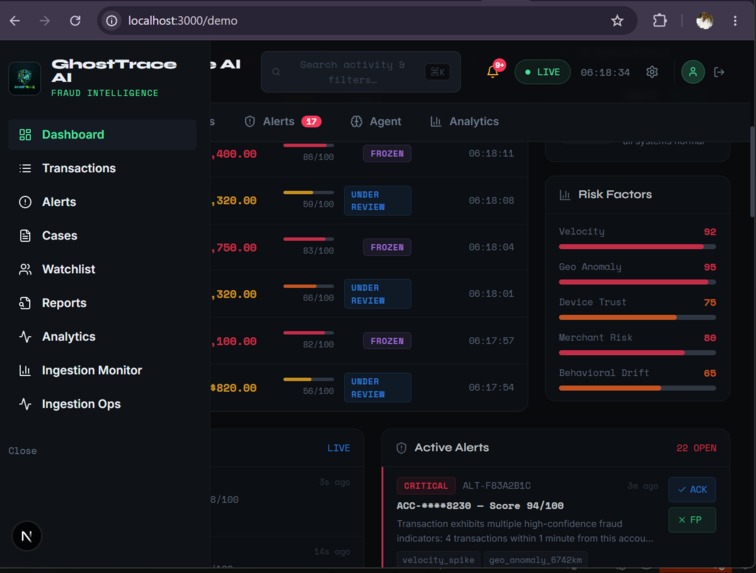
Task: Click the logout icon in header
Action: coord(719,72)
